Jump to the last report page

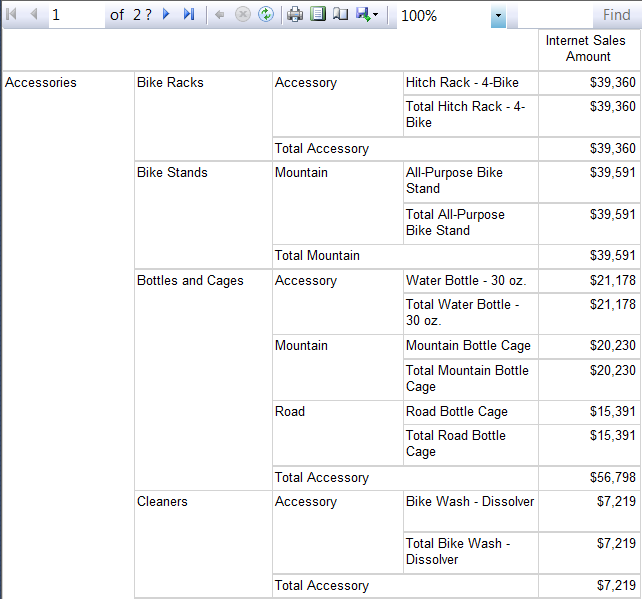point(189,14)
